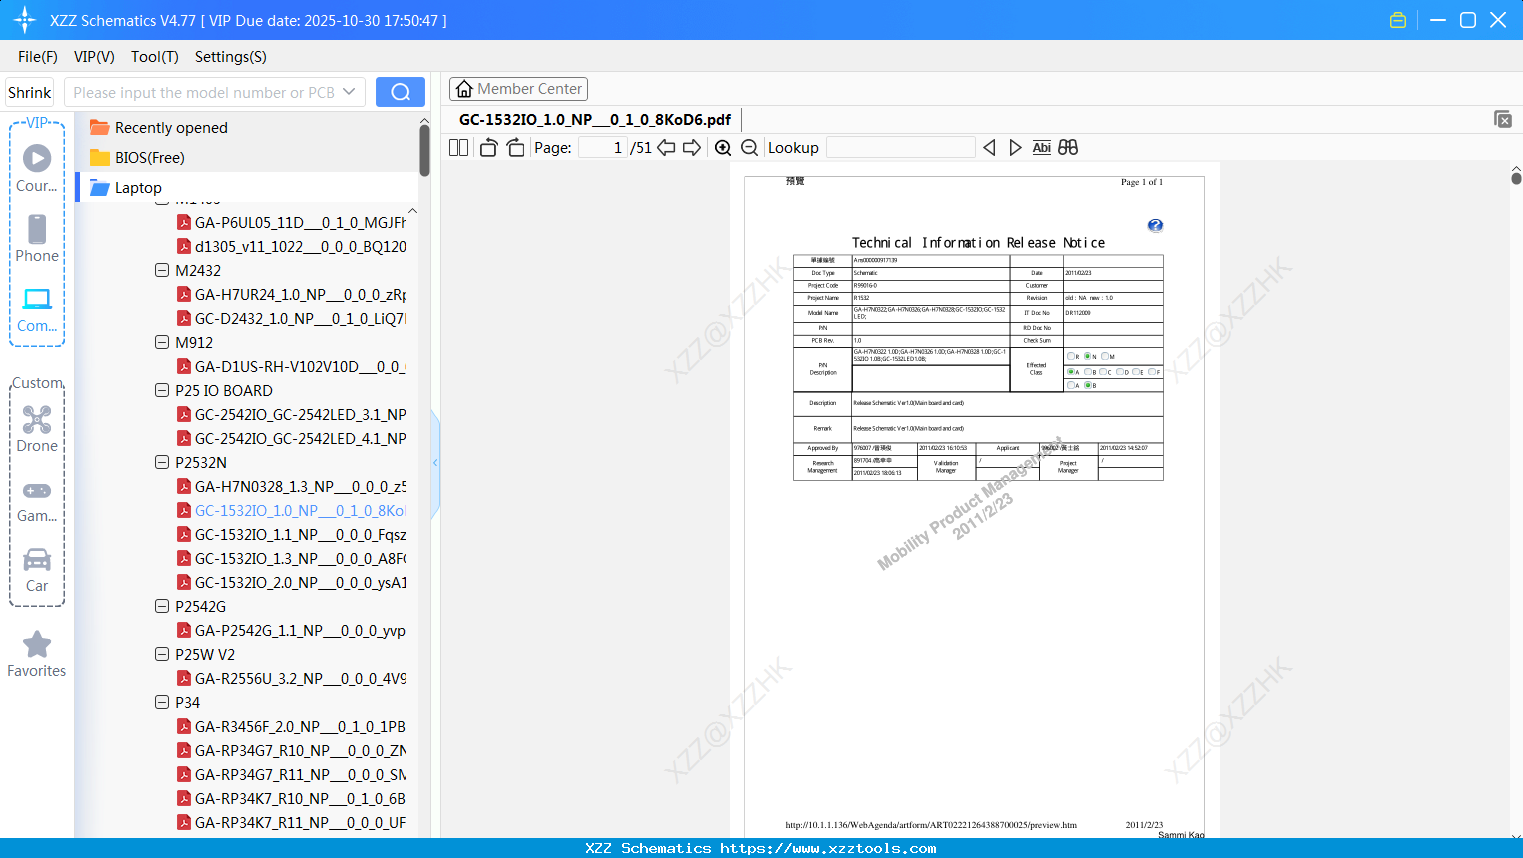Click the yellow toolbox icon in title bar
Screen dimensions: 1523x858
1398,20
